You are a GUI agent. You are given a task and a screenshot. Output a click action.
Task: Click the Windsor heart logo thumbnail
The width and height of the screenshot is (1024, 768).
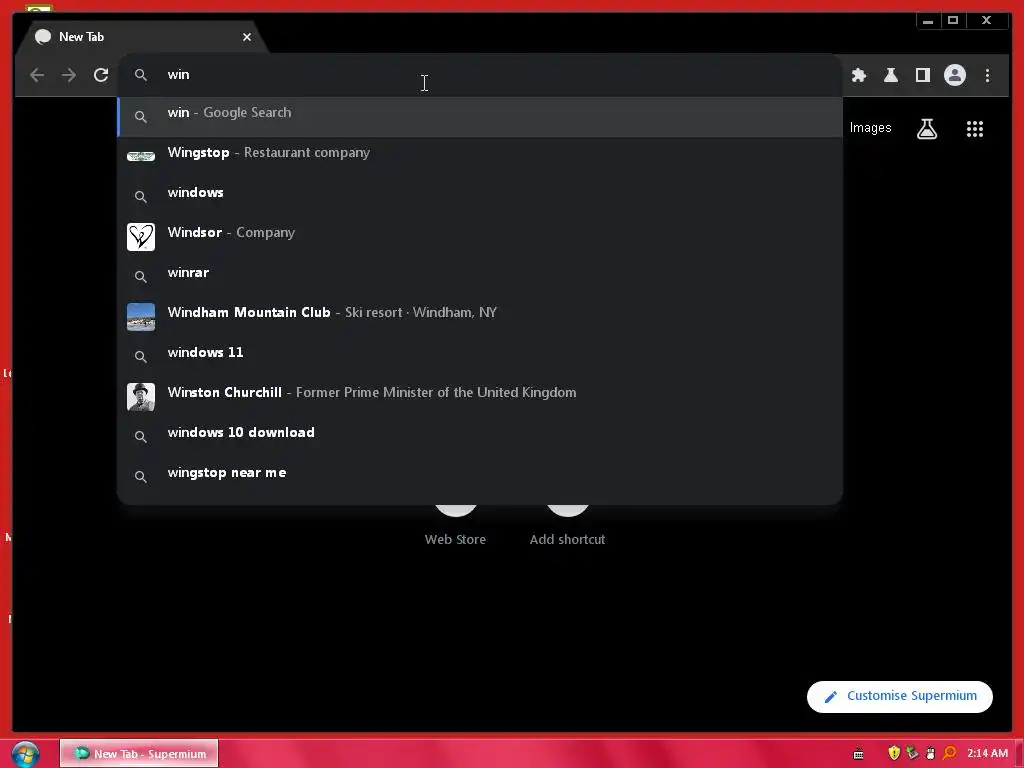140,236
